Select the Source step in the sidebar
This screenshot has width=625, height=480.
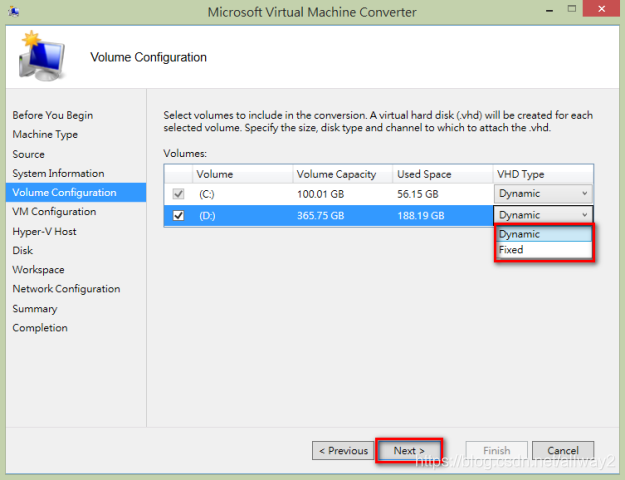click(28, 154)
